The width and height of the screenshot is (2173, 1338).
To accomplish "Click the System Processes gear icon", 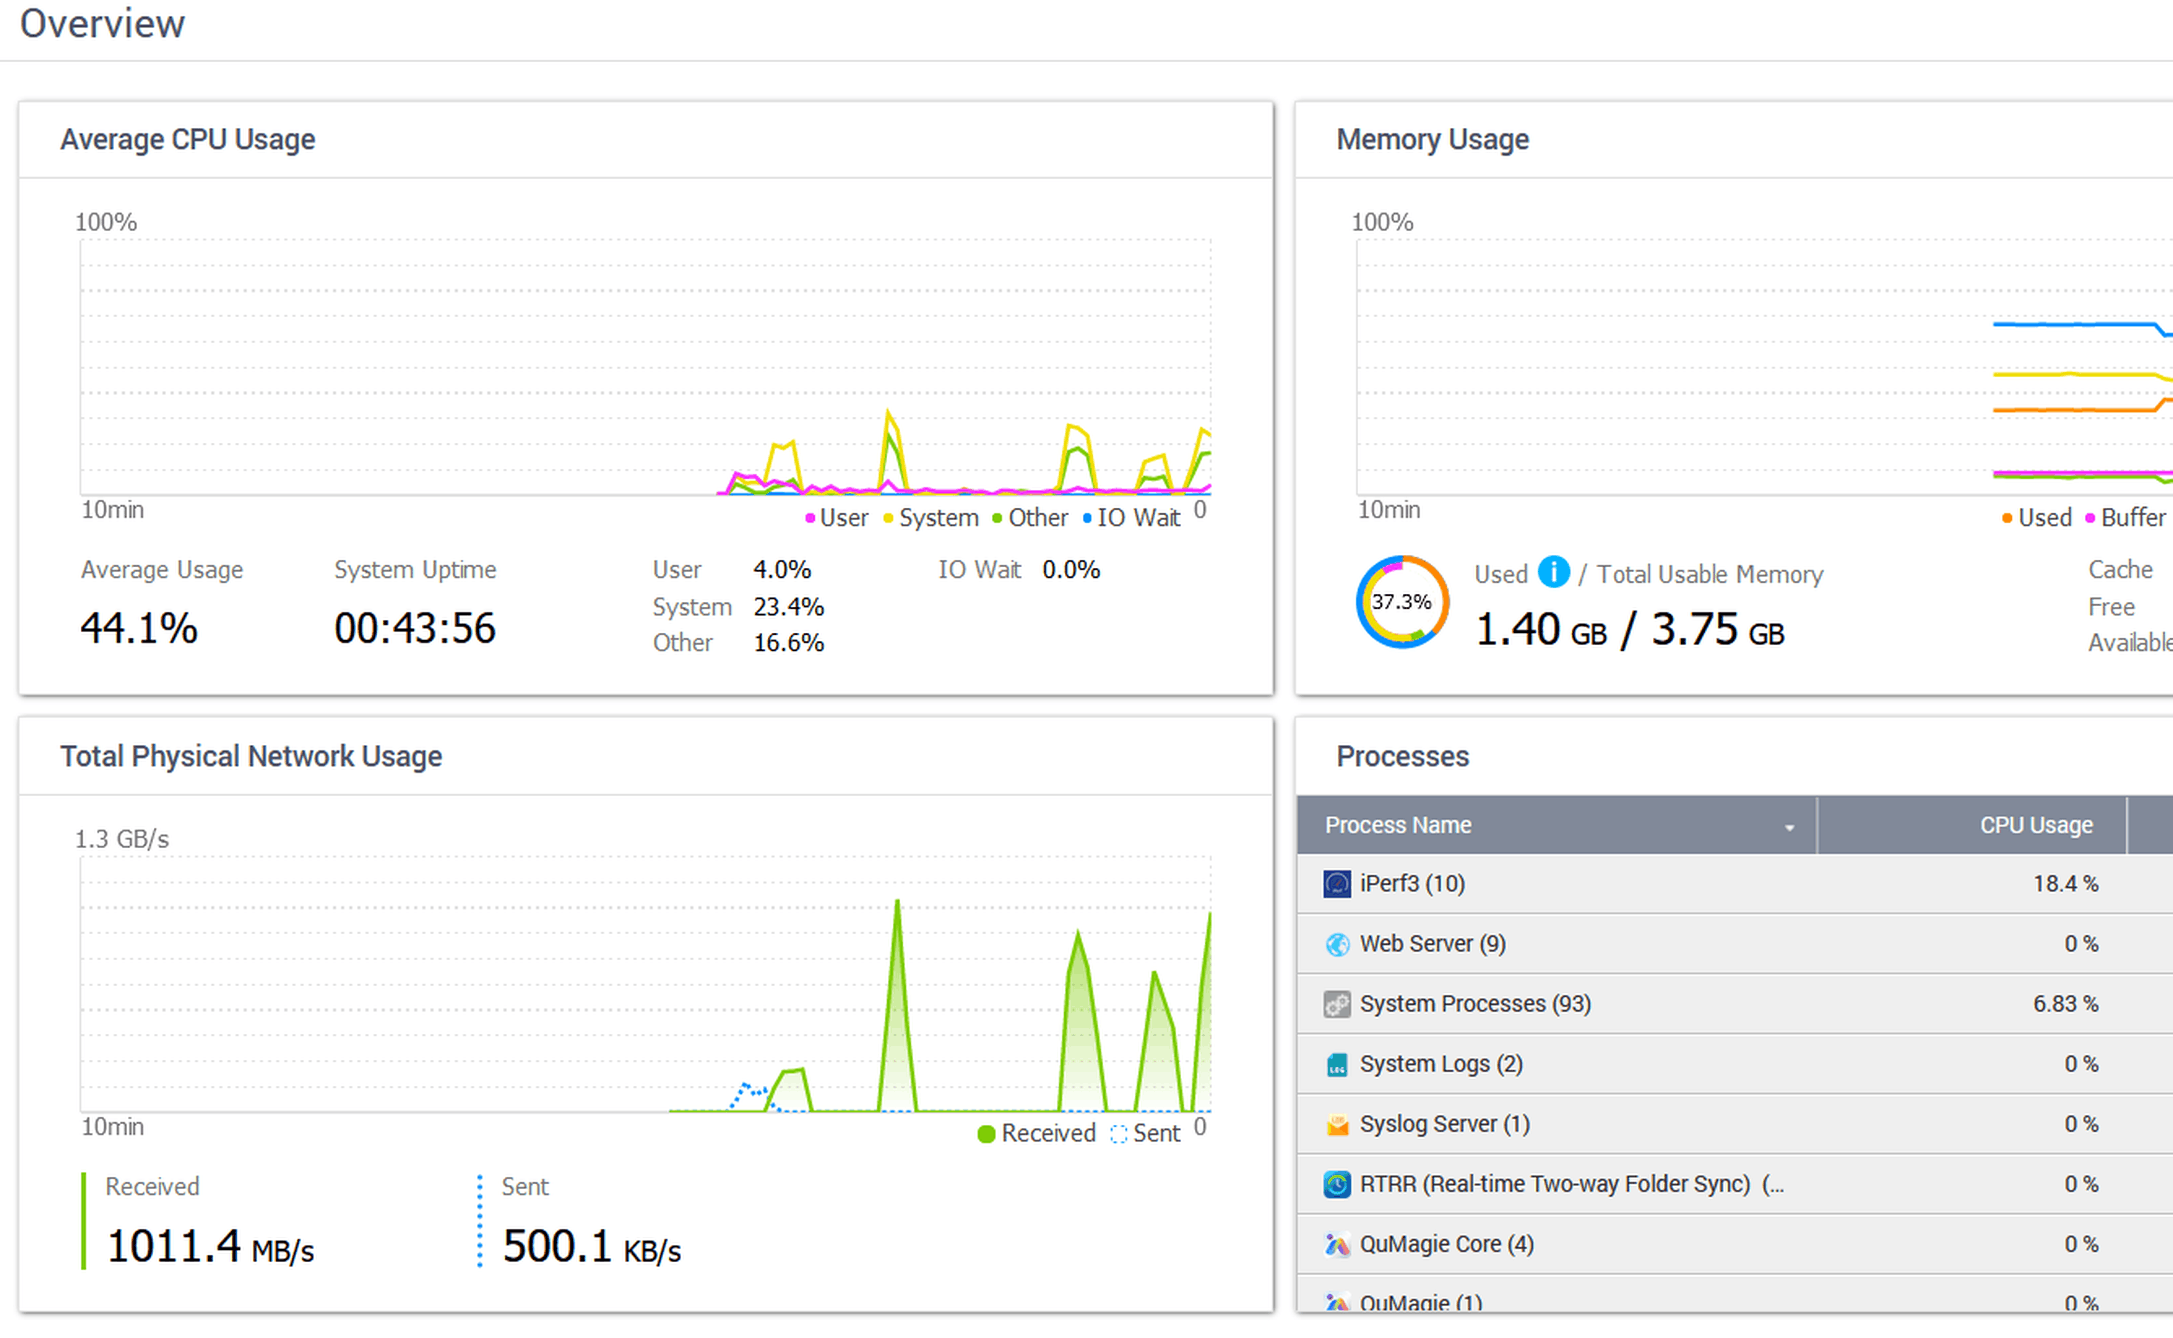I will tap(1336, 1004).
